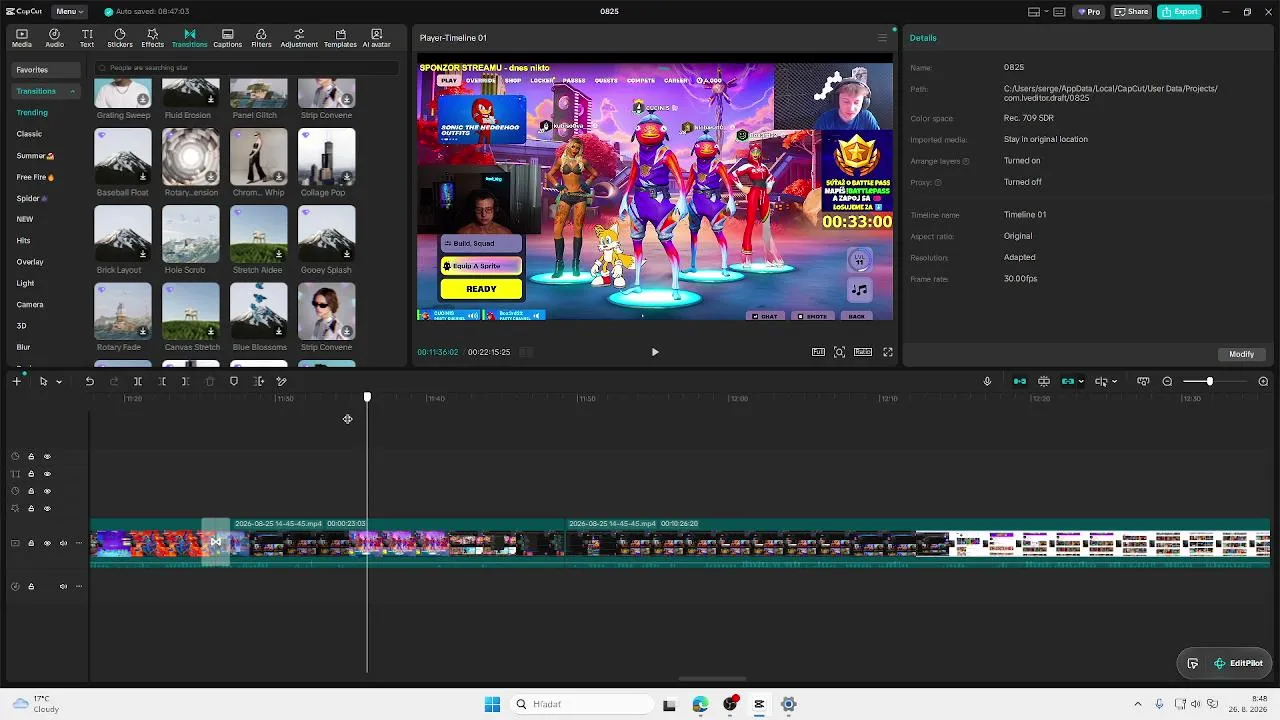Select the Hole Scrub transition thumbnail
The image size is (1280, 720).
(191, 234)
